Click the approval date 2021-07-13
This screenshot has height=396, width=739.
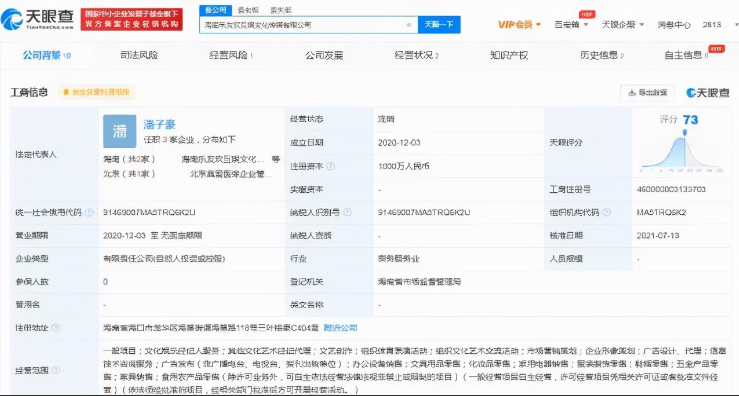pyautogui.click(x=658, y=235)
